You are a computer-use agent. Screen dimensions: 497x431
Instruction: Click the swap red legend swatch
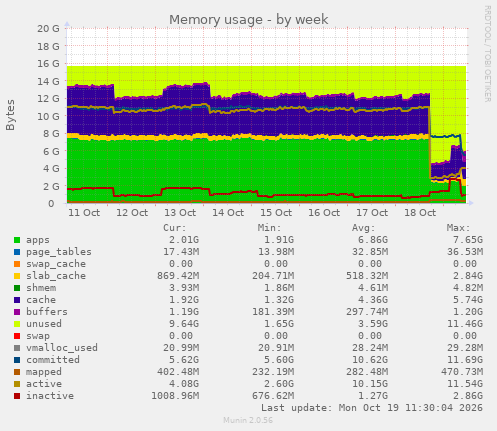click(17, 336)
